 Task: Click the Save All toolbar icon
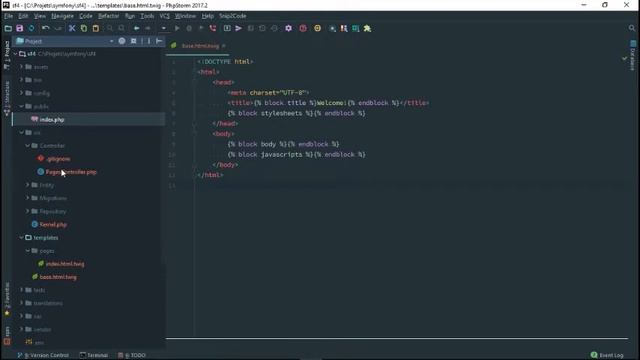coord(20,29)
